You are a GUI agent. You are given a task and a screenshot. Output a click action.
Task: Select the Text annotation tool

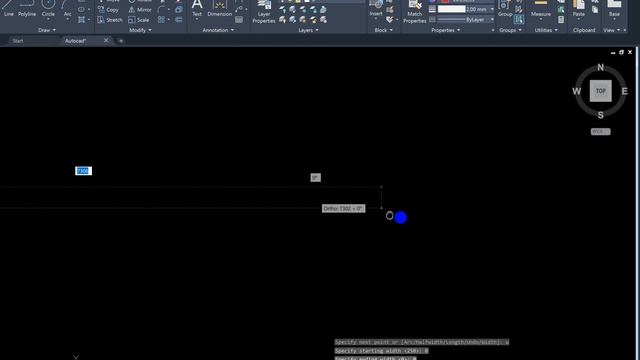click(197, 8)
